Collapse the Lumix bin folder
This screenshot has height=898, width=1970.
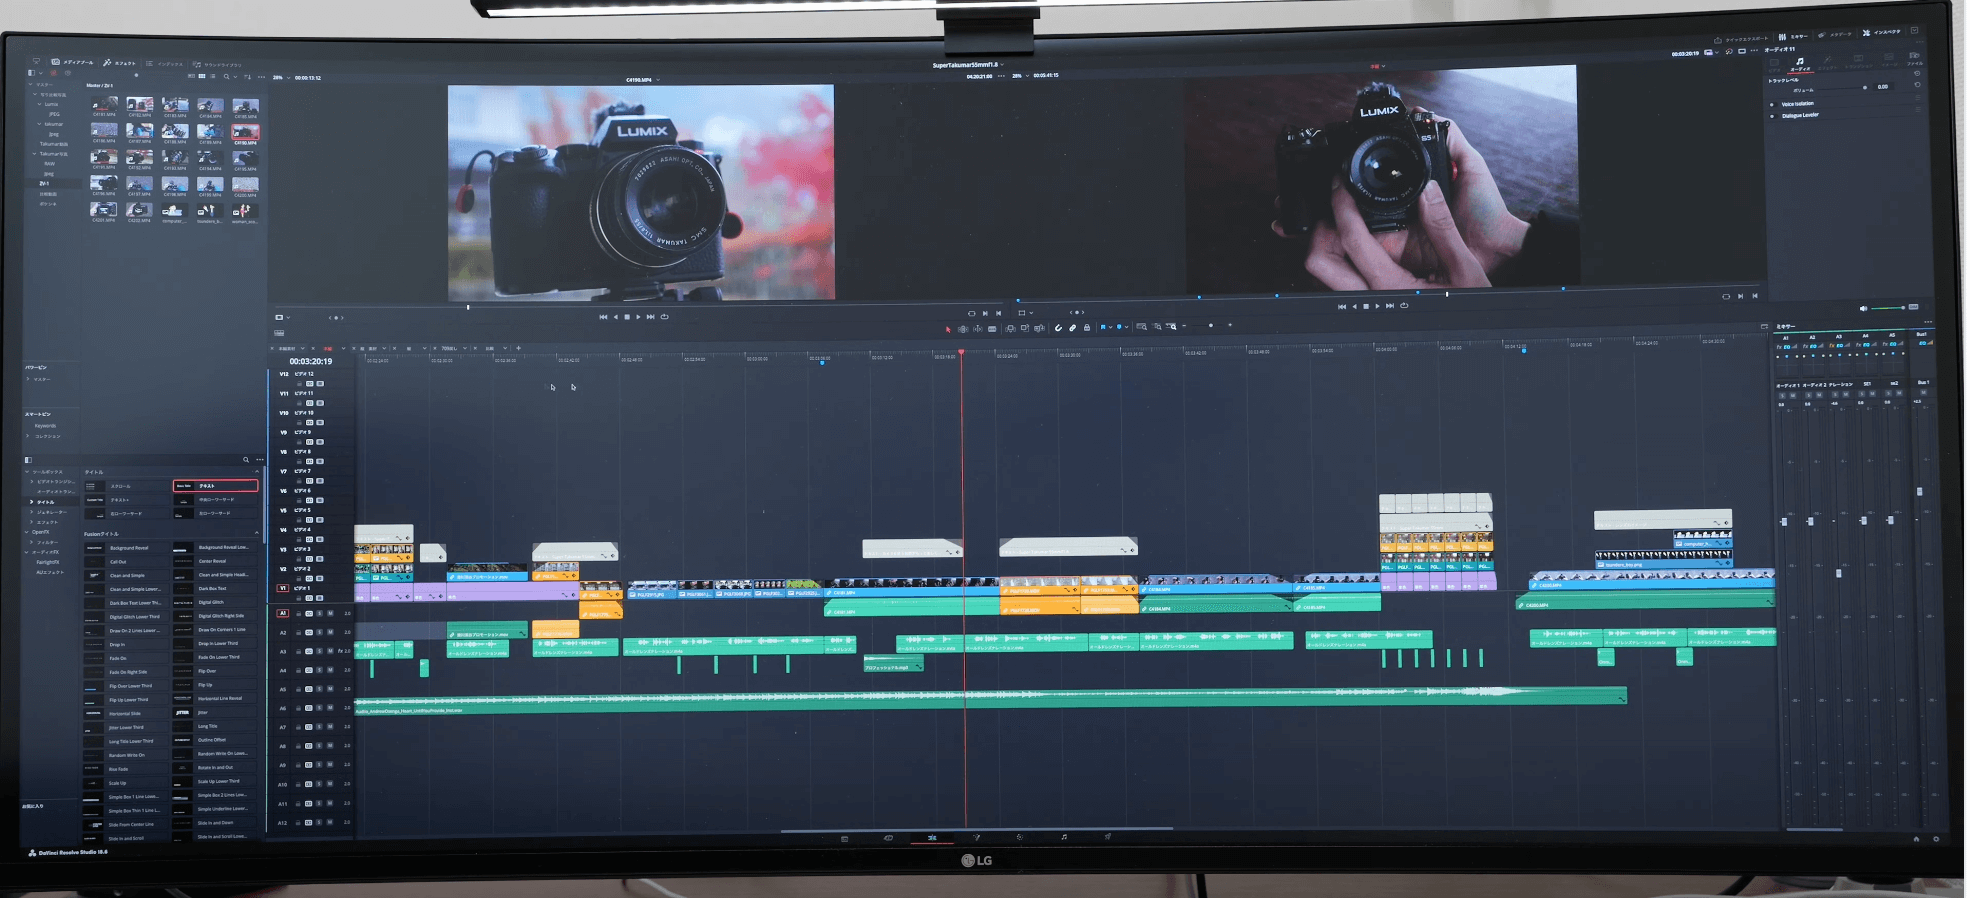coord(40,104)
